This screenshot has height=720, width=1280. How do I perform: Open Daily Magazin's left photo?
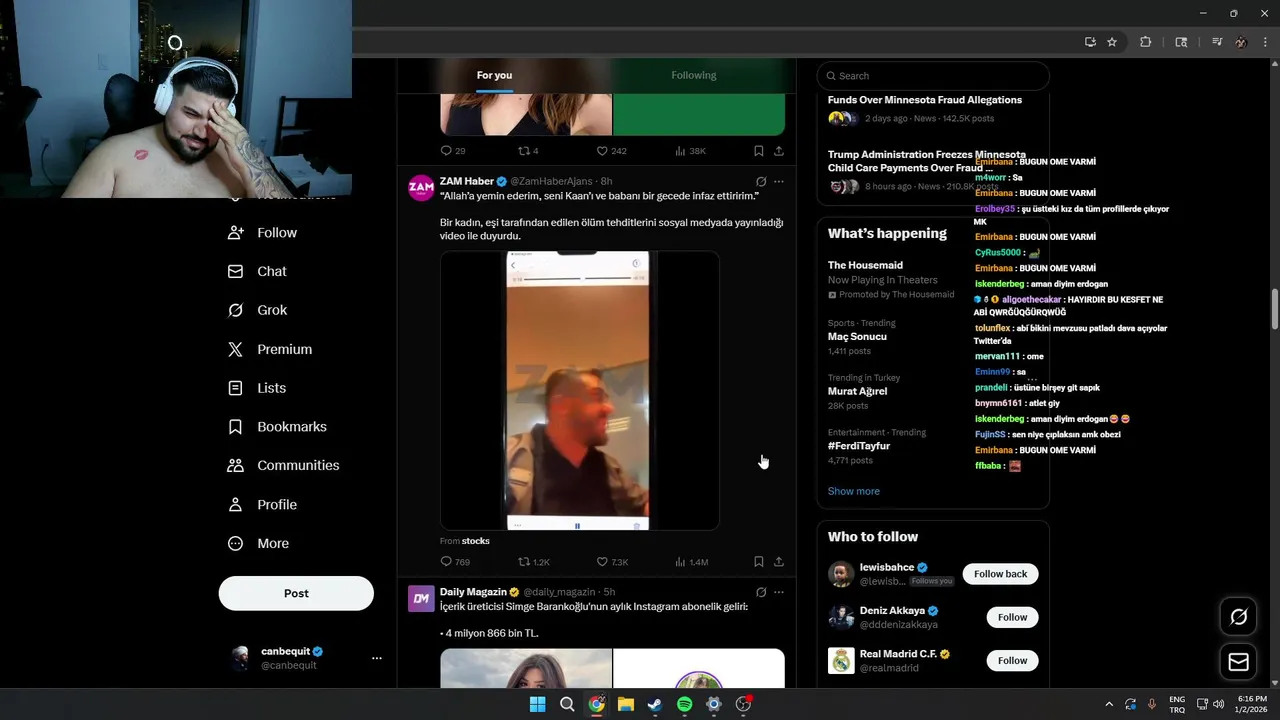526,668
